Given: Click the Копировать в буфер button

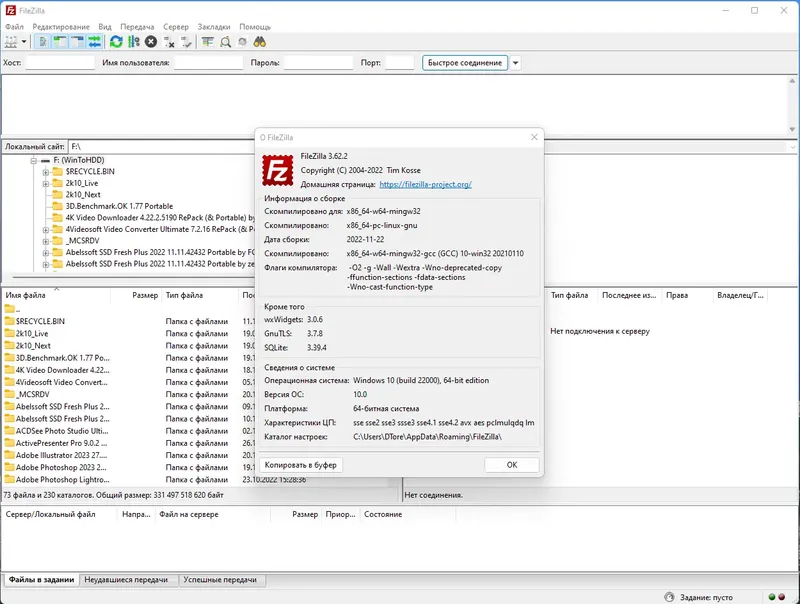Looking at the screenshot, I should click(x=301, y=465).
